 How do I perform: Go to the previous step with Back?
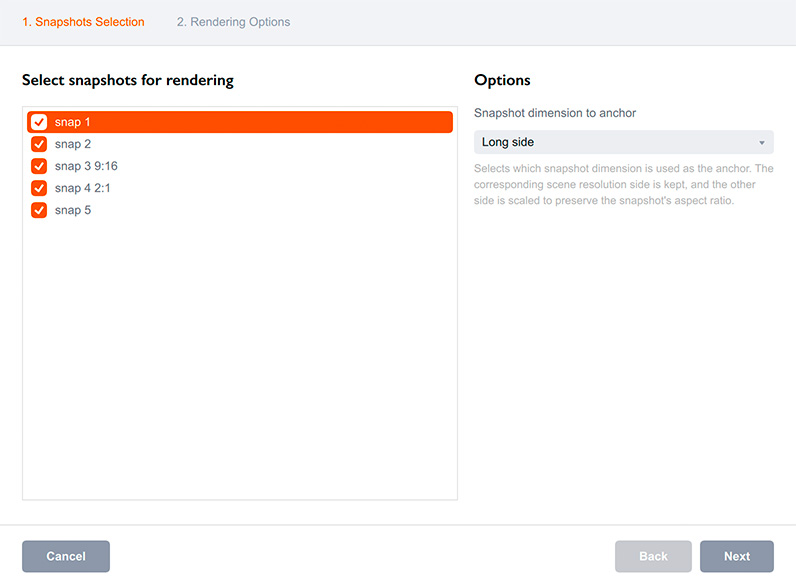653,556
